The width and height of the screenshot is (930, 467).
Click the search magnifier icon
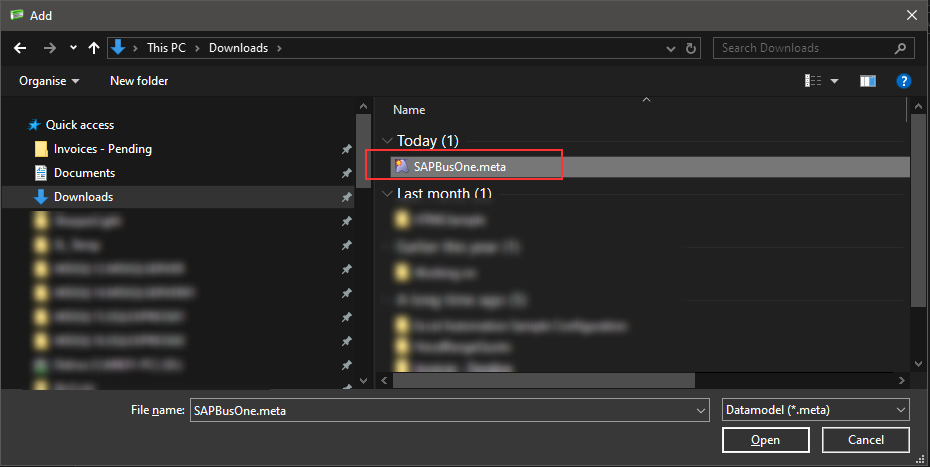point(900,48)
